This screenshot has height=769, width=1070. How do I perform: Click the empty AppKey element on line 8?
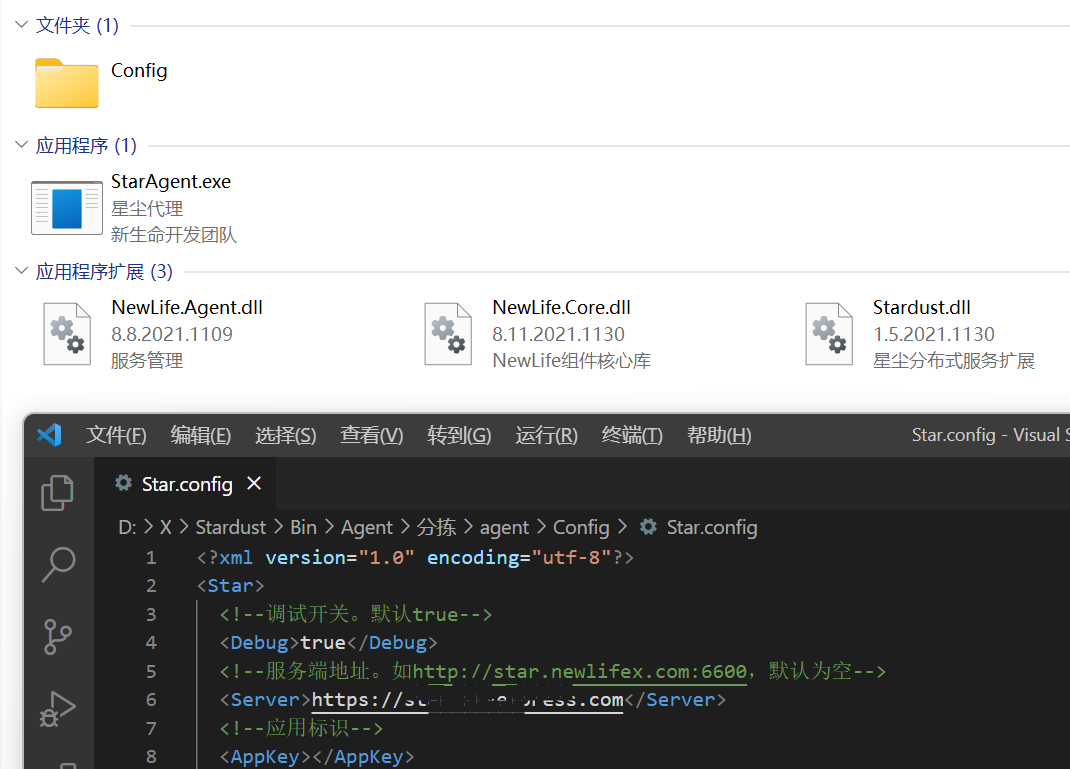click(x=317, y=757)
